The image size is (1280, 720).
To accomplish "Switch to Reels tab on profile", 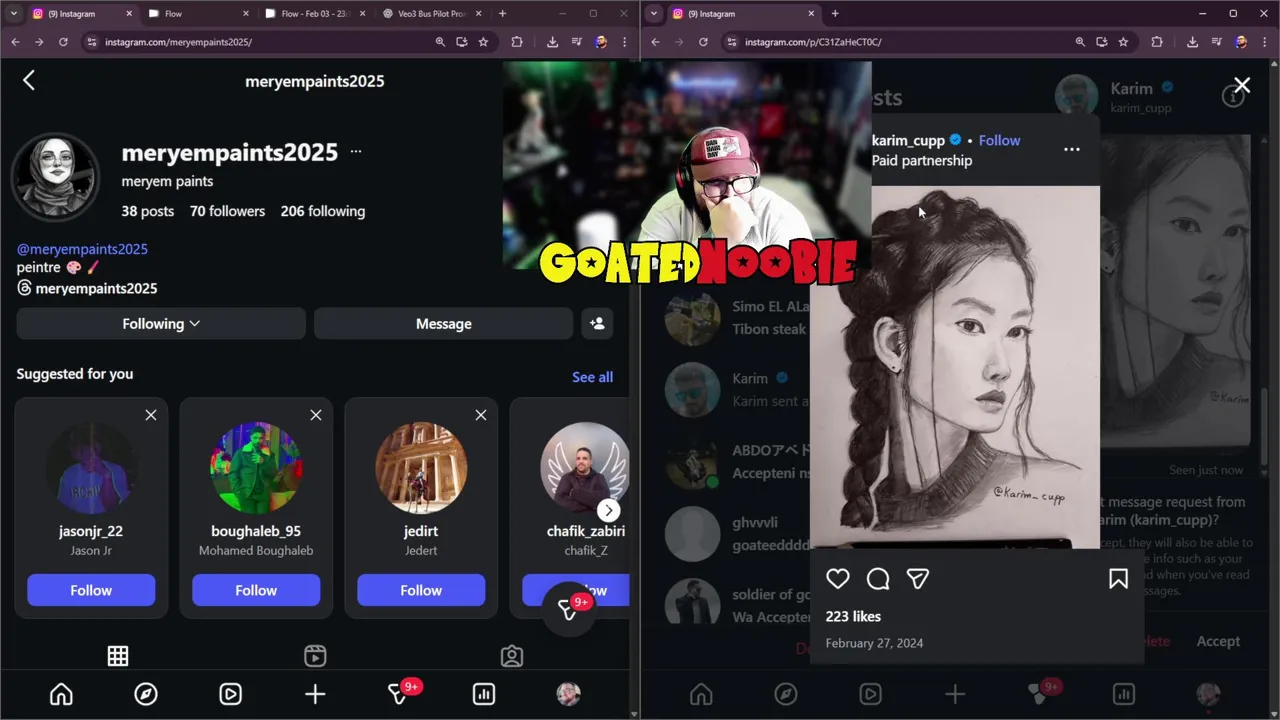I will click(x=315, y=656).
